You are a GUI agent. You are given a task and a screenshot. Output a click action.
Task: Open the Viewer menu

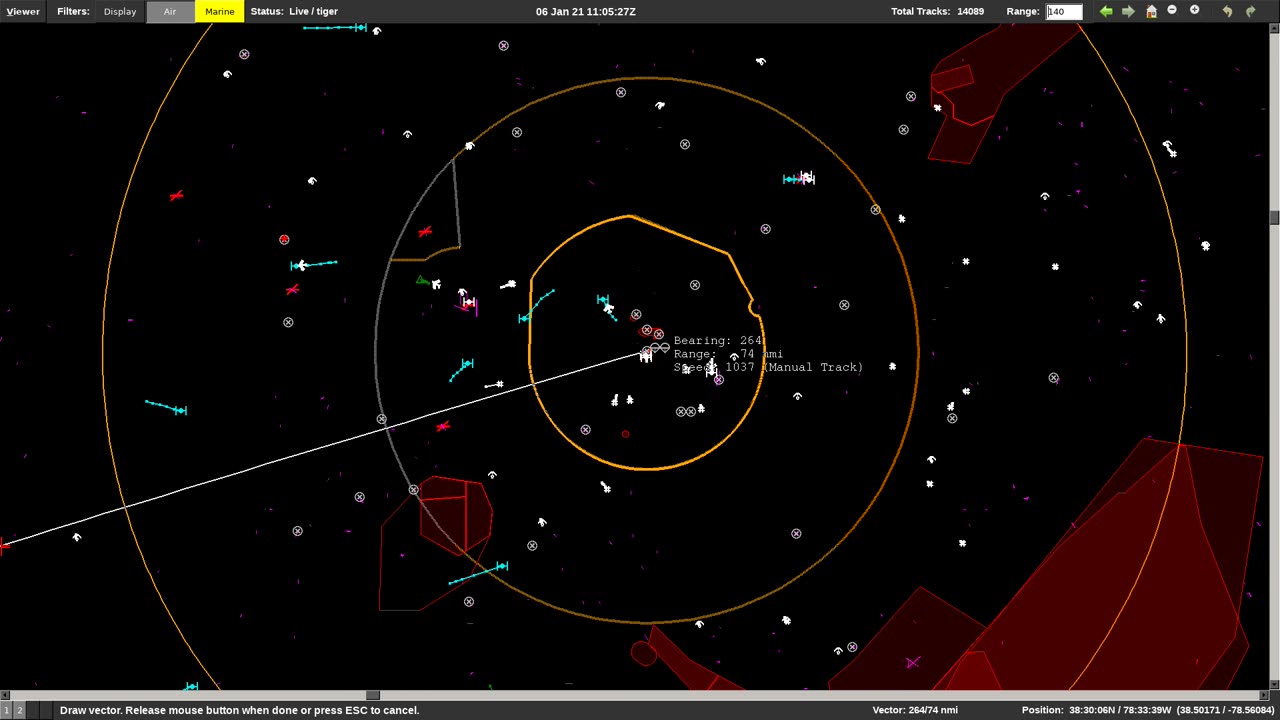point(22,11)
